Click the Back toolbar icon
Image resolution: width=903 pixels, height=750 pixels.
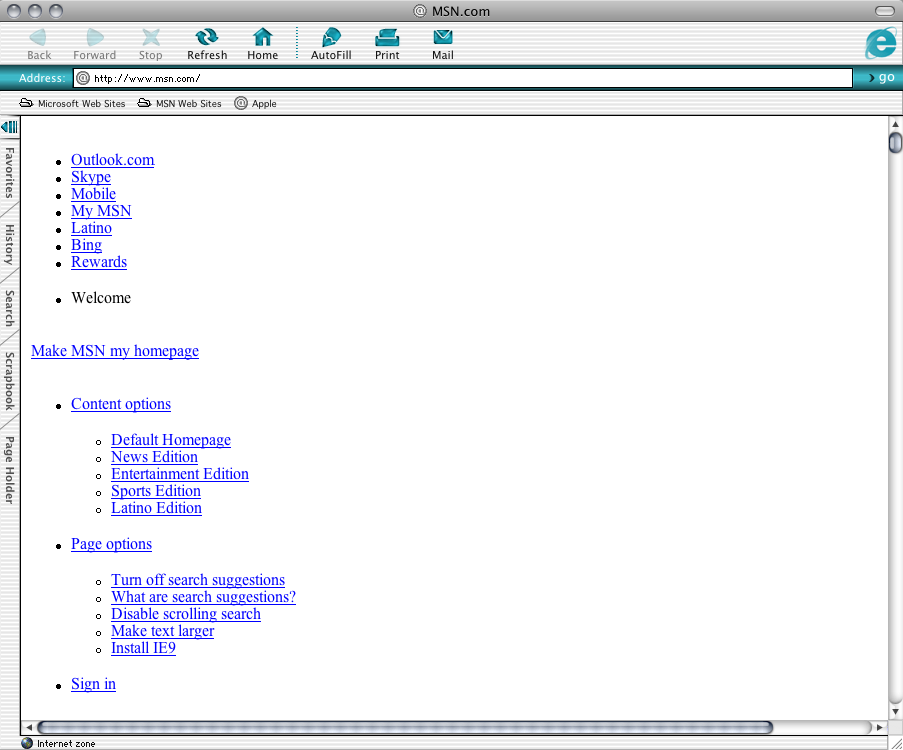coord(39,38)
